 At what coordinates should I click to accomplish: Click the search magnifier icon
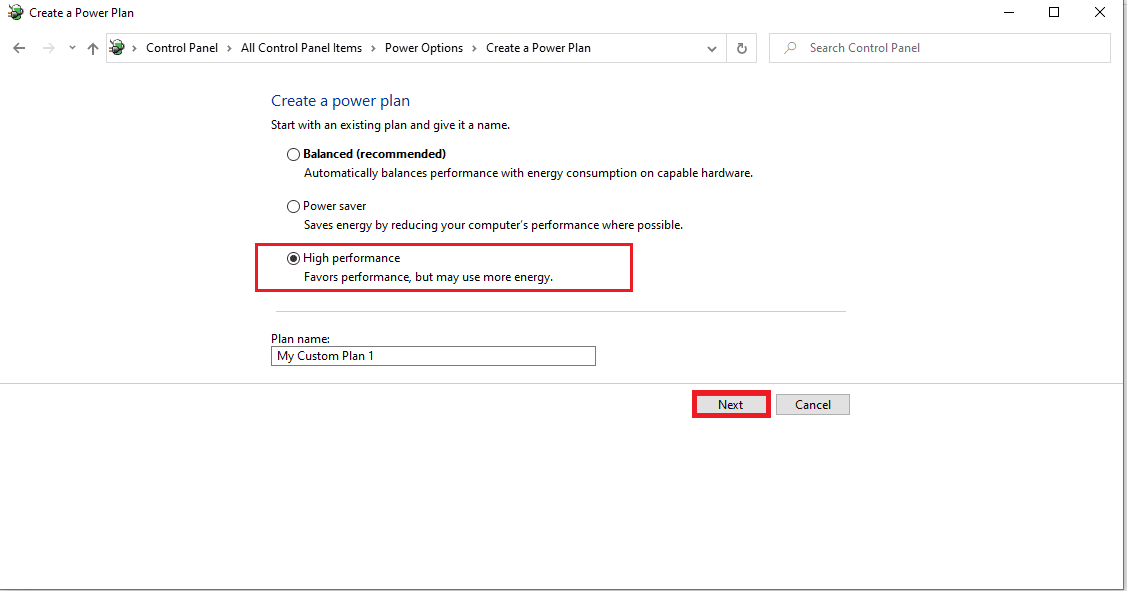tap(790, 47)
